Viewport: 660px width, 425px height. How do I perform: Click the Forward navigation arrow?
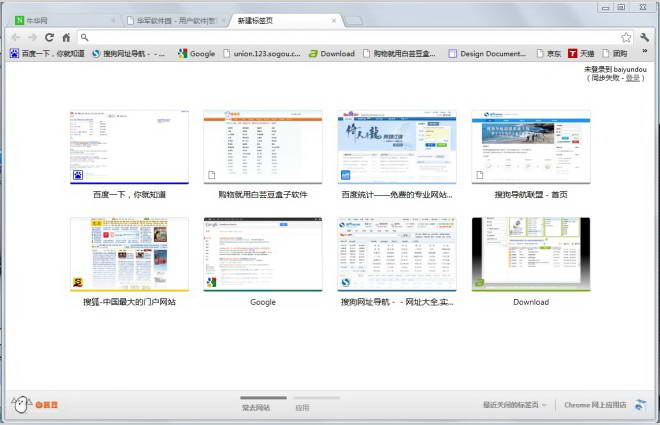[32, 37]
